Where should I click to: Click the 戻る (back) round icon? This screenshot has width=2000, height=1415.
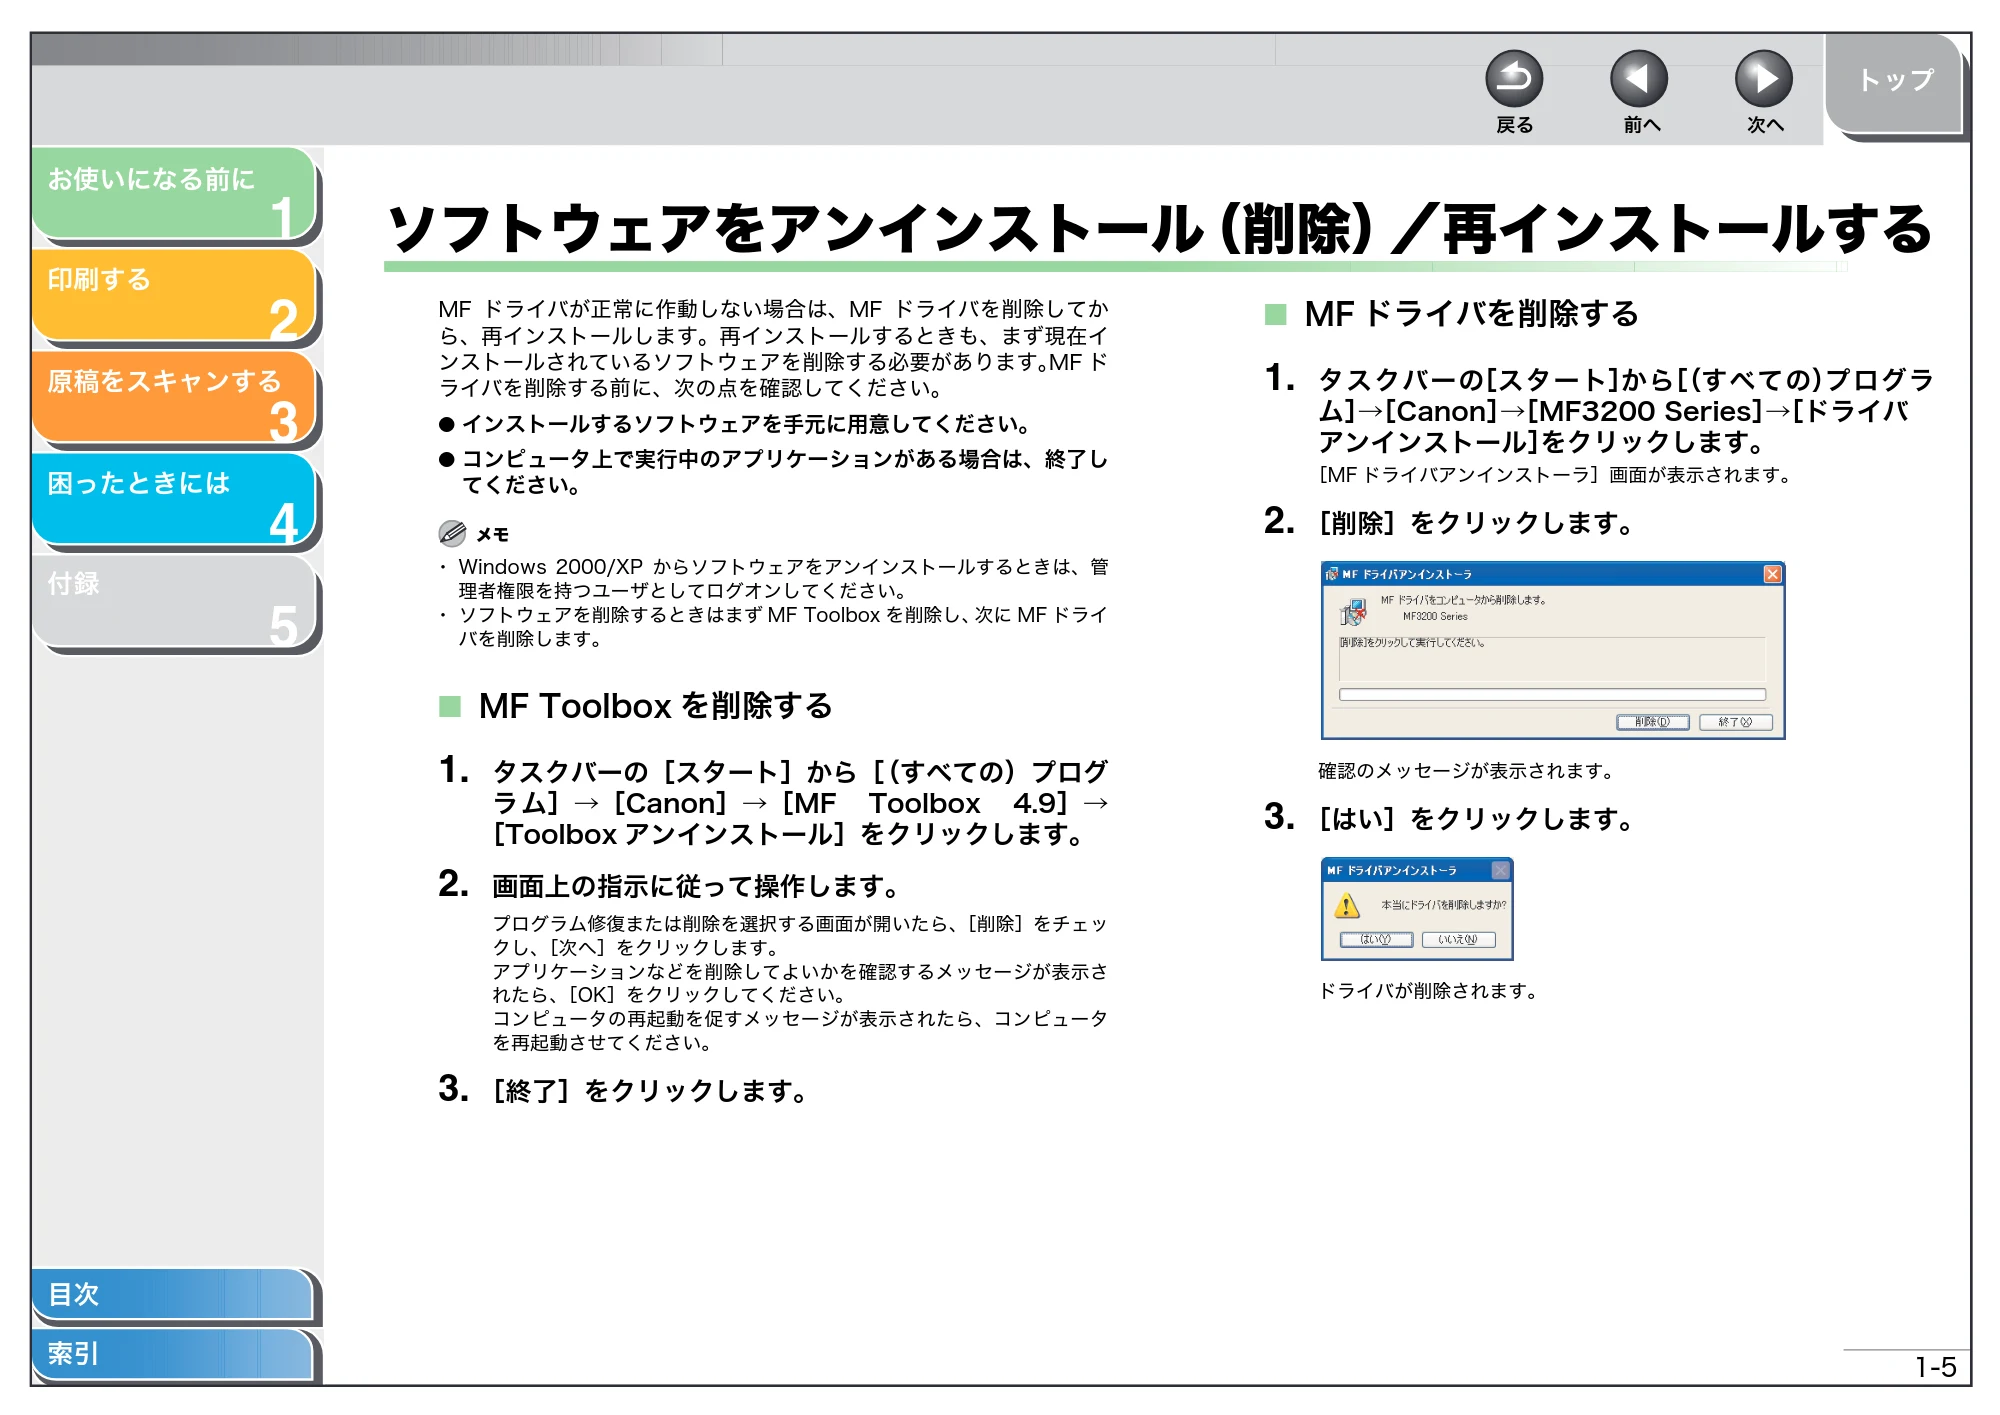pos(1514,79)
